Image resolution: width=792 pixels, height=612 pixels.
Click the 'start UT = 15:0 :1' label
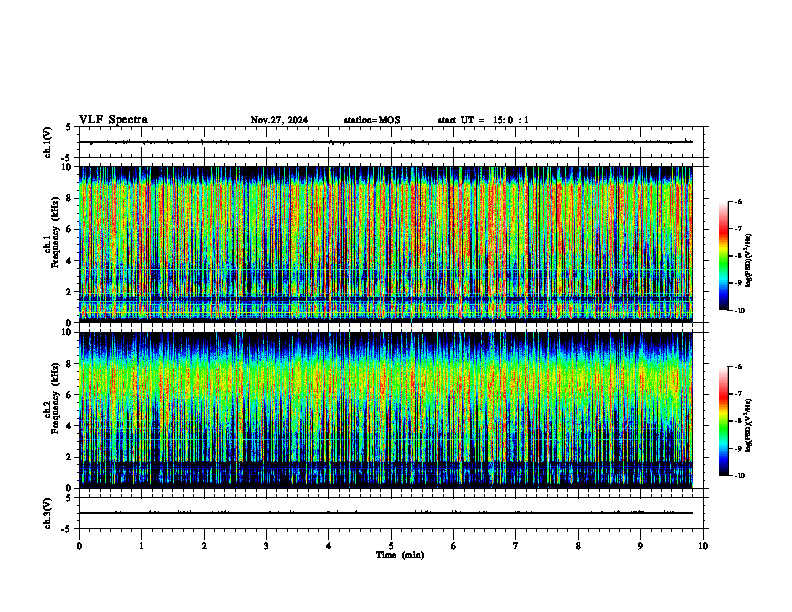[483, 120]
